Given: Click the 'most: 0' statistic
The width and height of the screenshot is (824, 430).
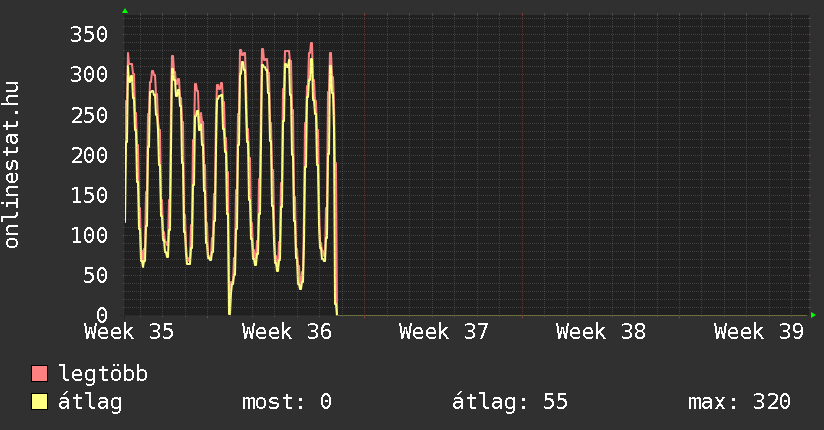Looking at the screenshot, I should point(287,402).
